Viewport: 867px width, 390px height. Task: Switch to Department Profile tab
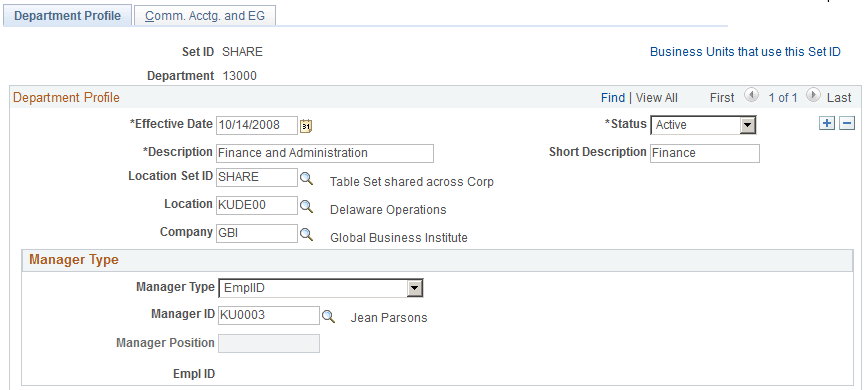pyautogui.click(x=67, y=15)
